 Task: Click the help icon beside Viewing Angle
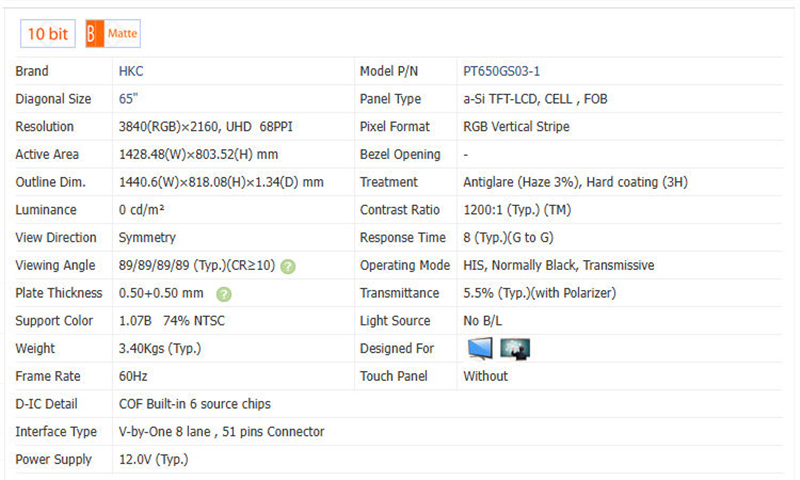288,266
